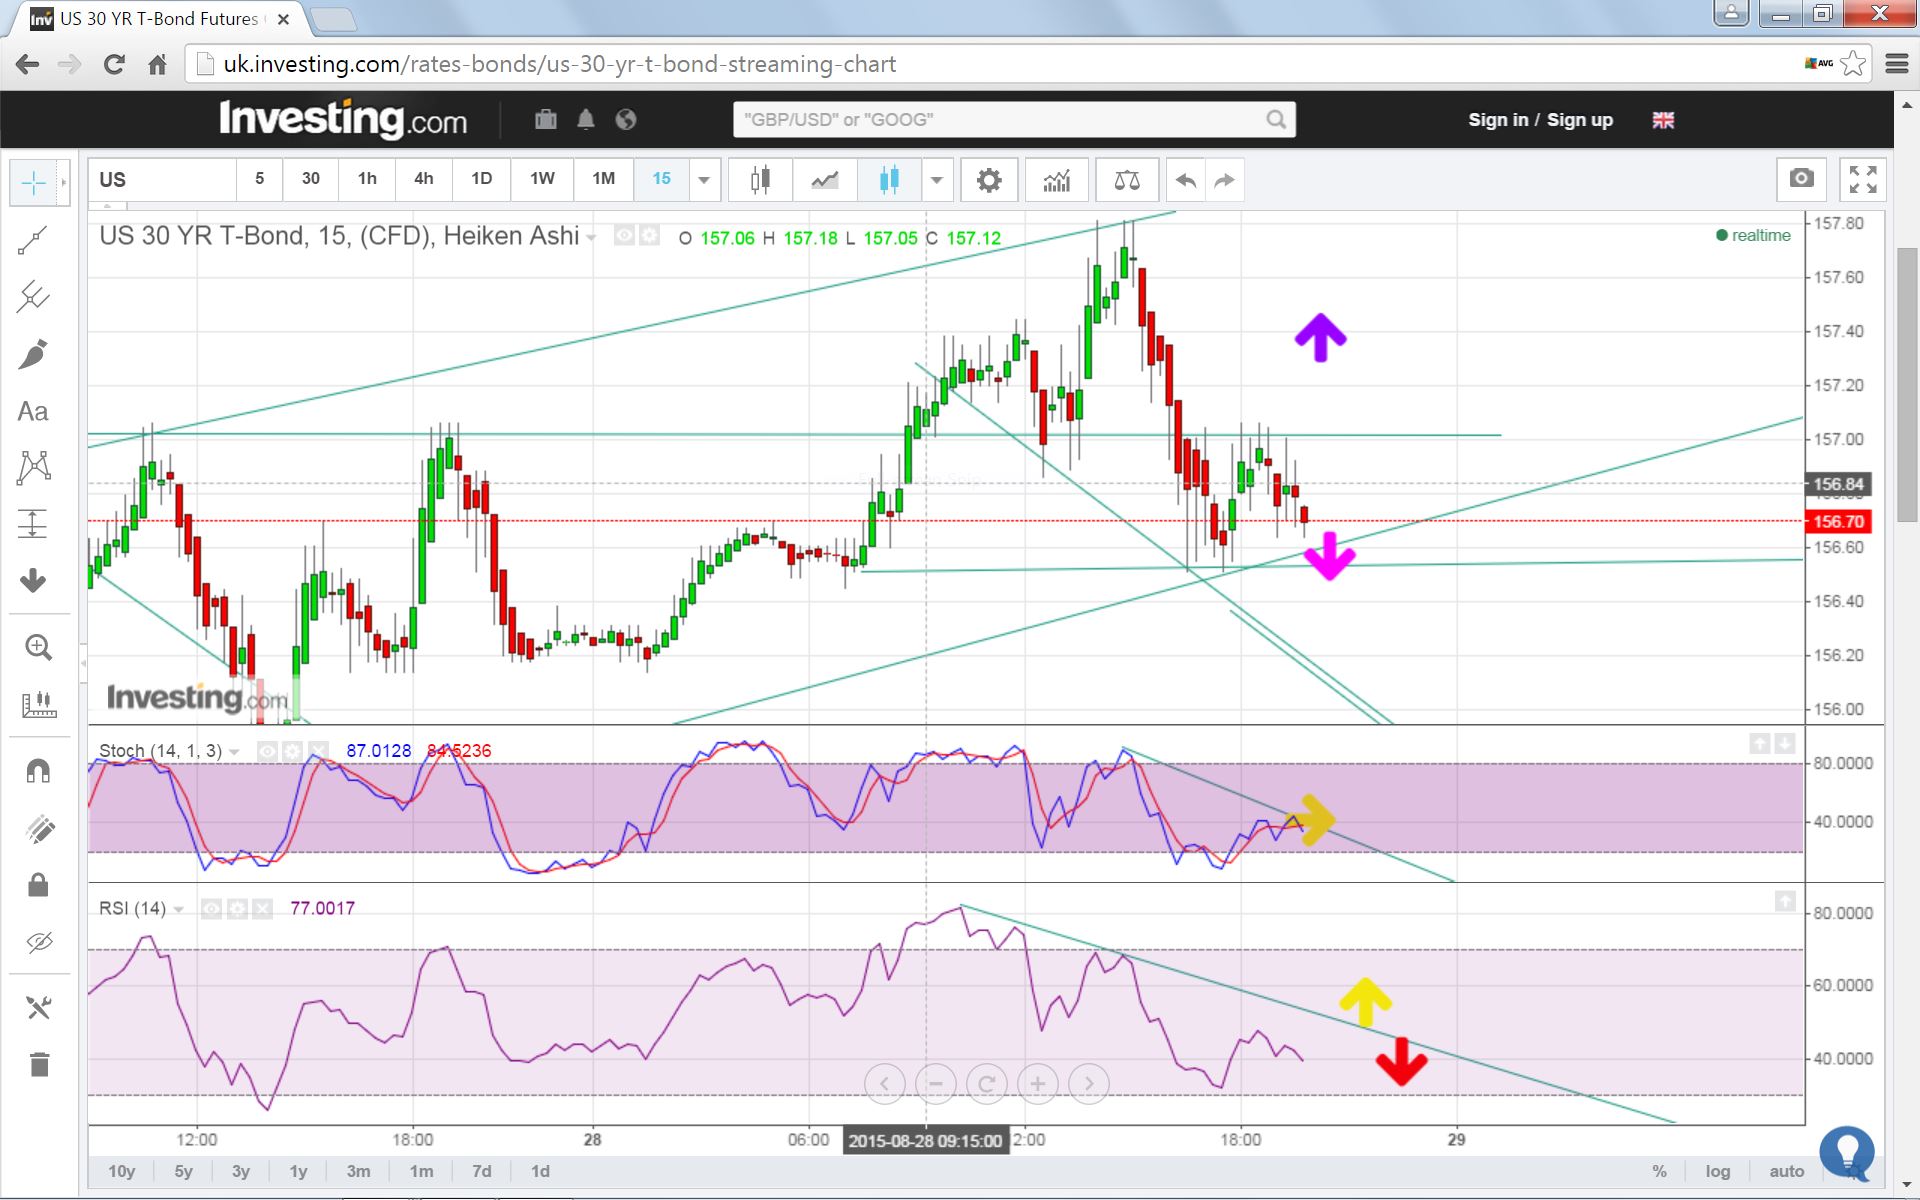
Task: Switch to the 4h interval
Action: 424,179
